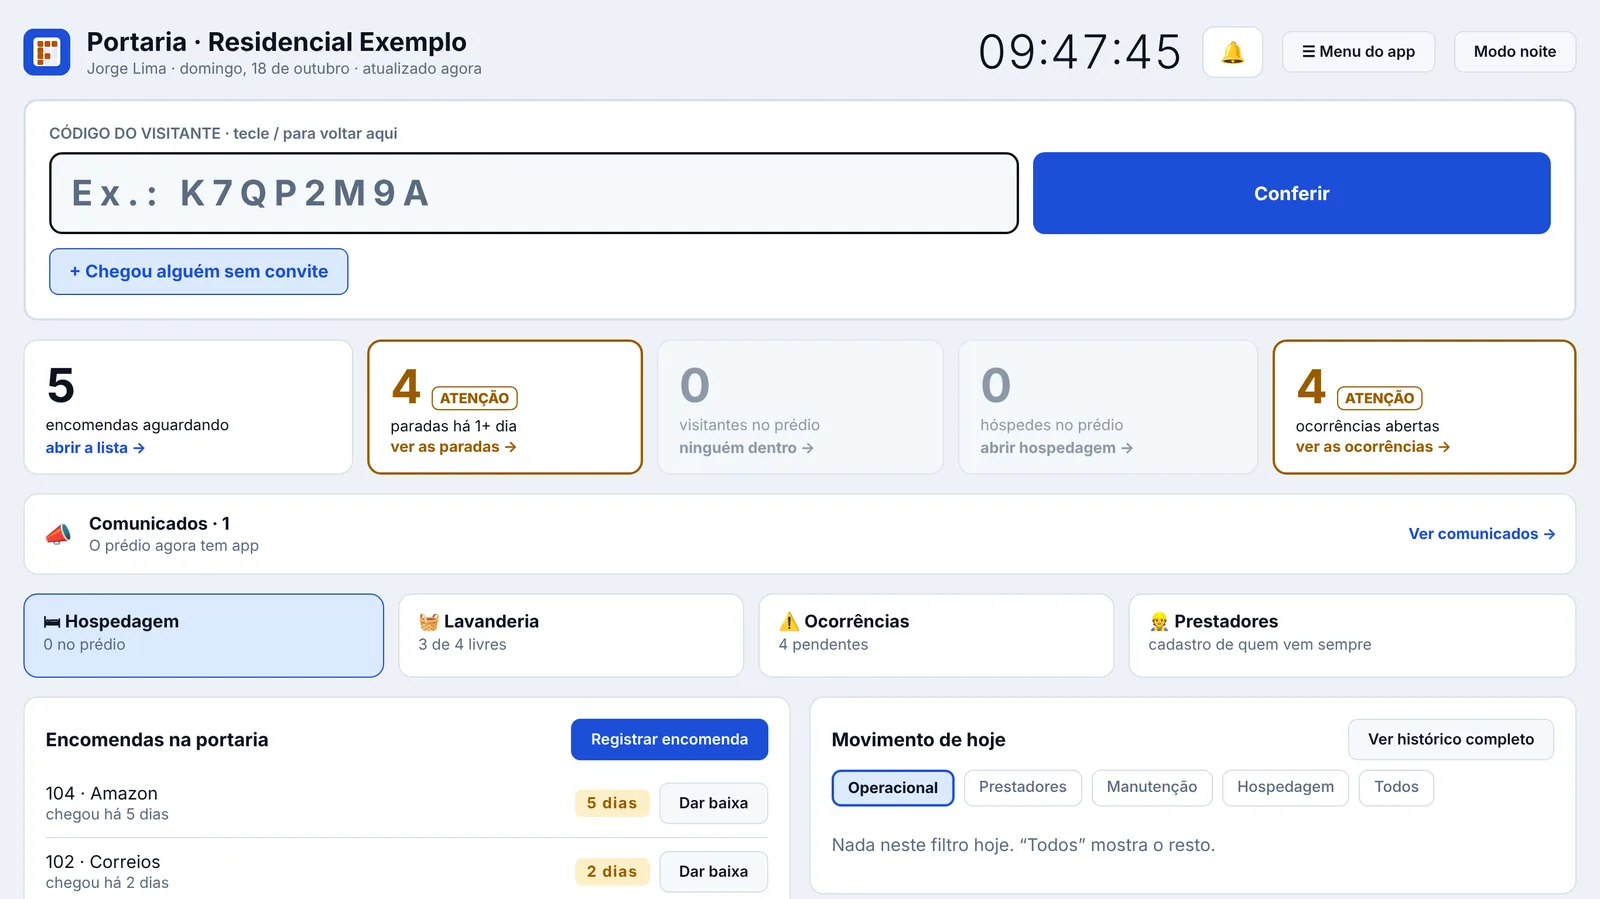Click the Registrar encomenda button
Image resolution: width=1600 pixels, height=899 pixels.
669,740
